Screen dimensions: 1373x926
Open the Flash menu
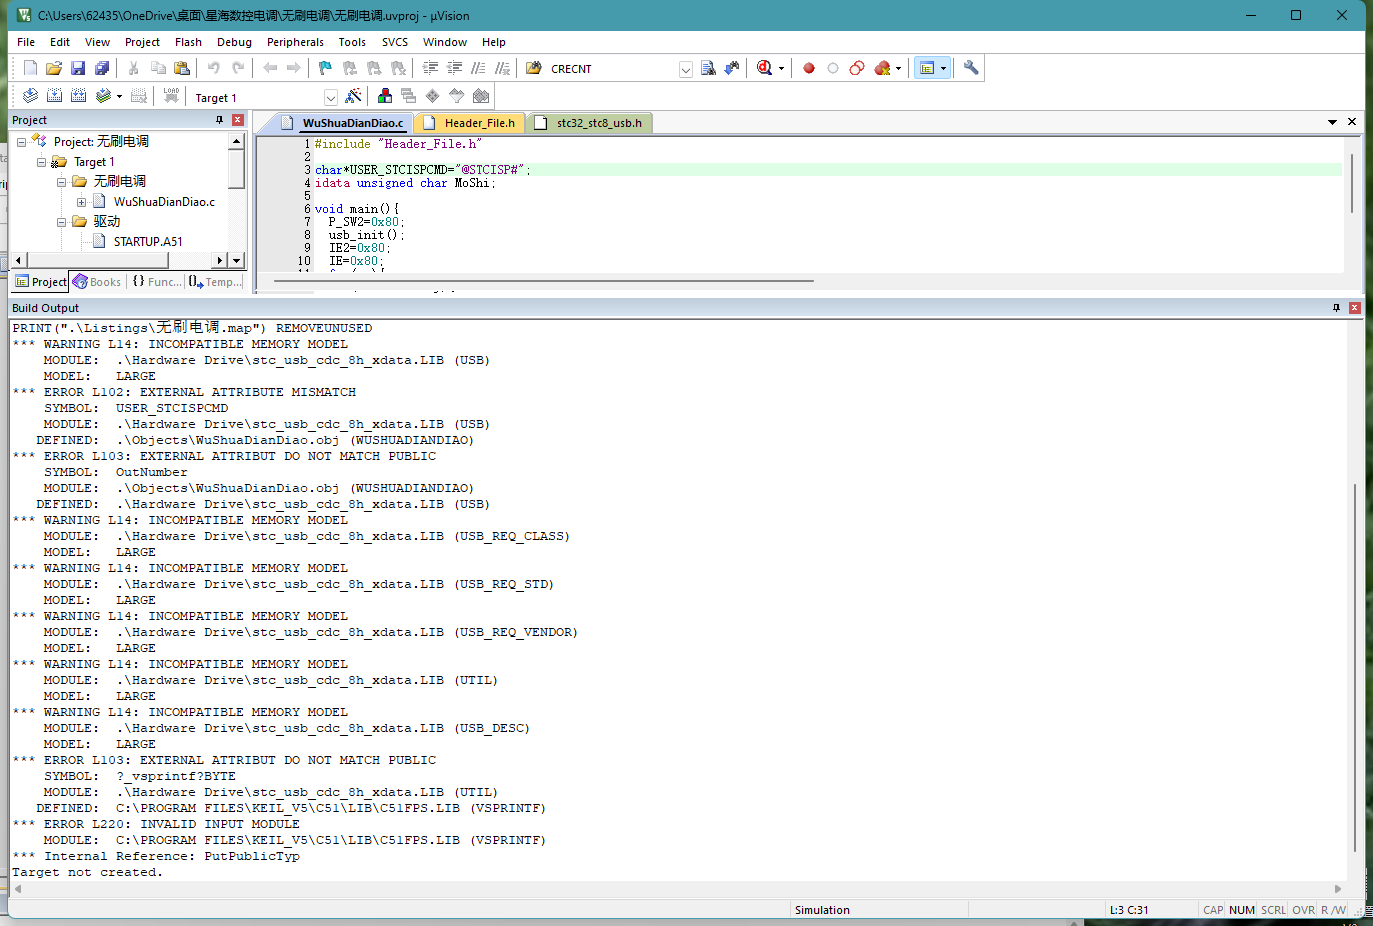pos(188,42)
